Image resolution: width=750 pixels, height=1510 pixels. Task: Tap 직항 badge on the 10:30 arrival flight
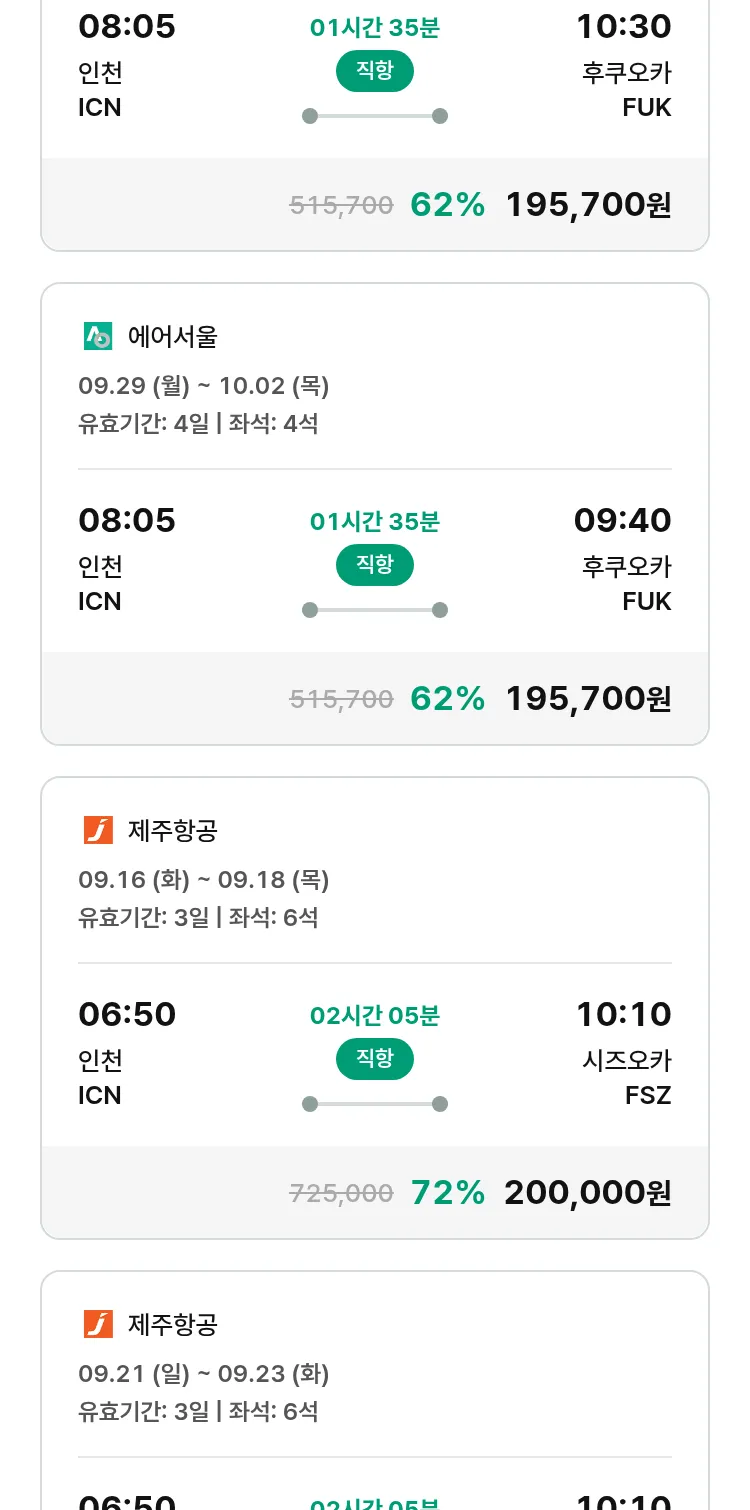[375, 71]
